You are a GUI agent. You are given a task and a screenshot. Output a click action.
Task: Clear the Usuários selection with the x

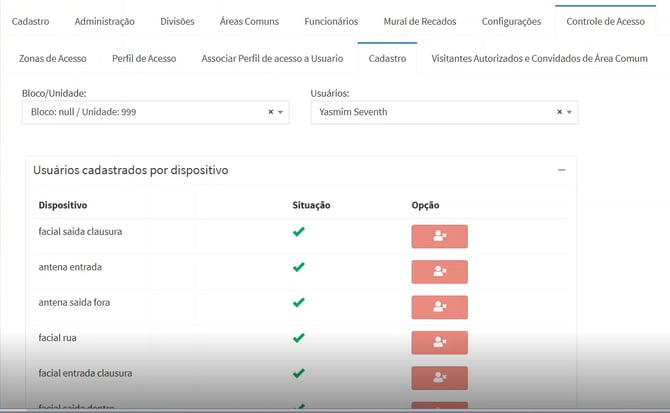click(x=559, y=113)
